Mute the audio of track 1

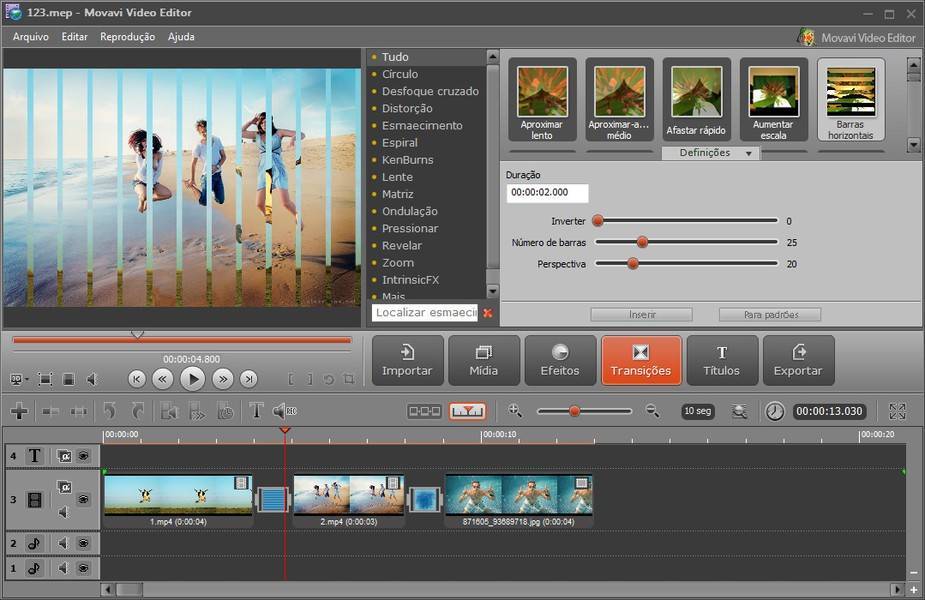63,568
